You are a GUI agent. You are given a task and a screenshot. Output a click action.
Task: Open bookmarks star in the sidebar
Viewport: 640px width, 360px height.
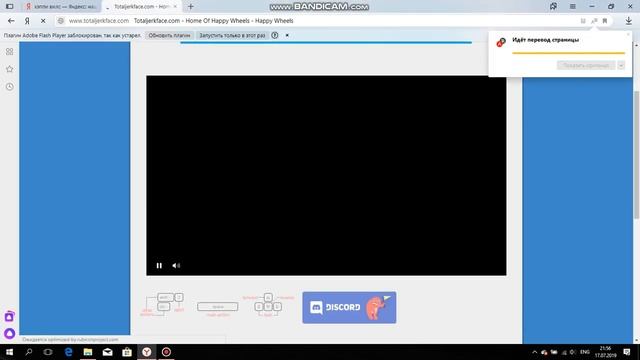pyautogui.click(x=9, y=69)
